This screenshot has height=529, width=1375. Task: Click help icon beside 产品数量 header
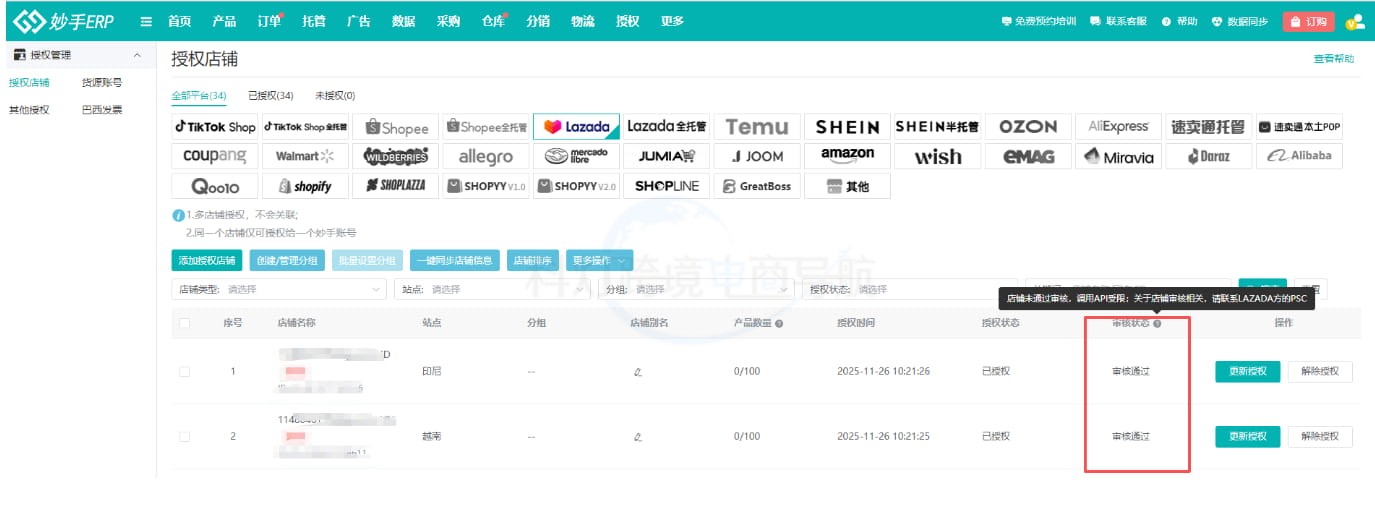coord(779,323)
